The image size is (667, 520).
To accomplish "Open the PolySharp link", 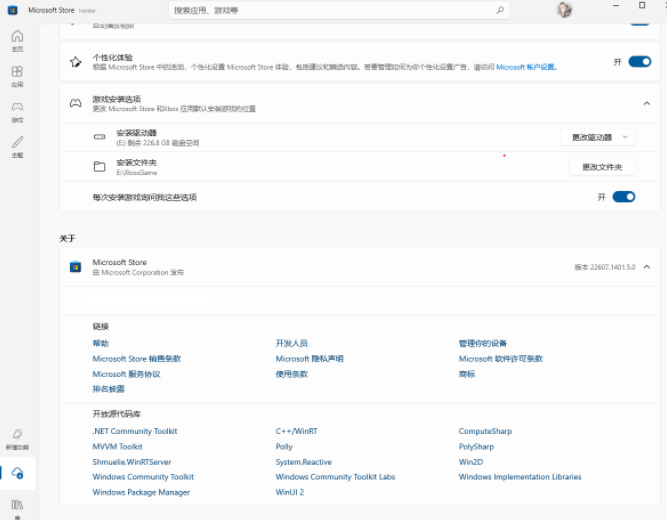I will [x=476, y=447].
